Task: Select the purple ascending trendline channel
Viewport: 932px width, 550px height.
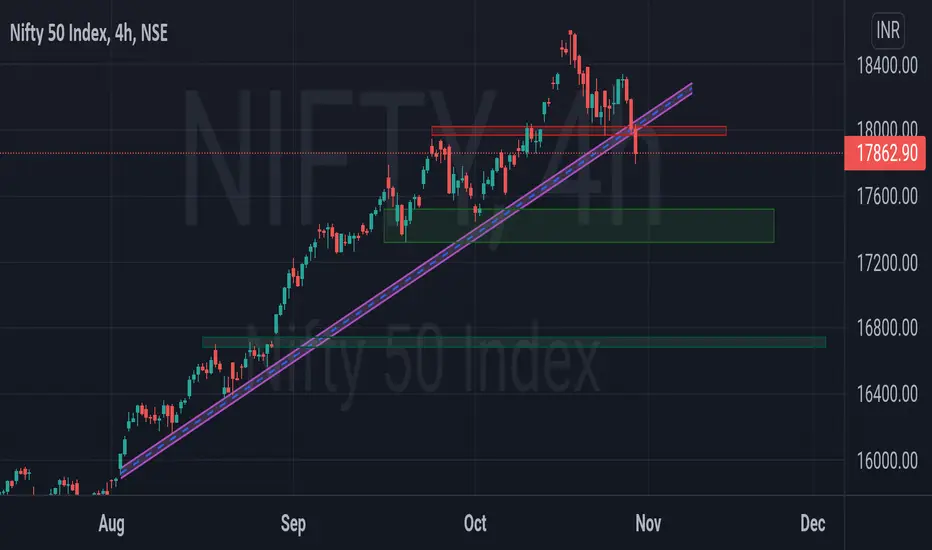Action: point(406,280)
